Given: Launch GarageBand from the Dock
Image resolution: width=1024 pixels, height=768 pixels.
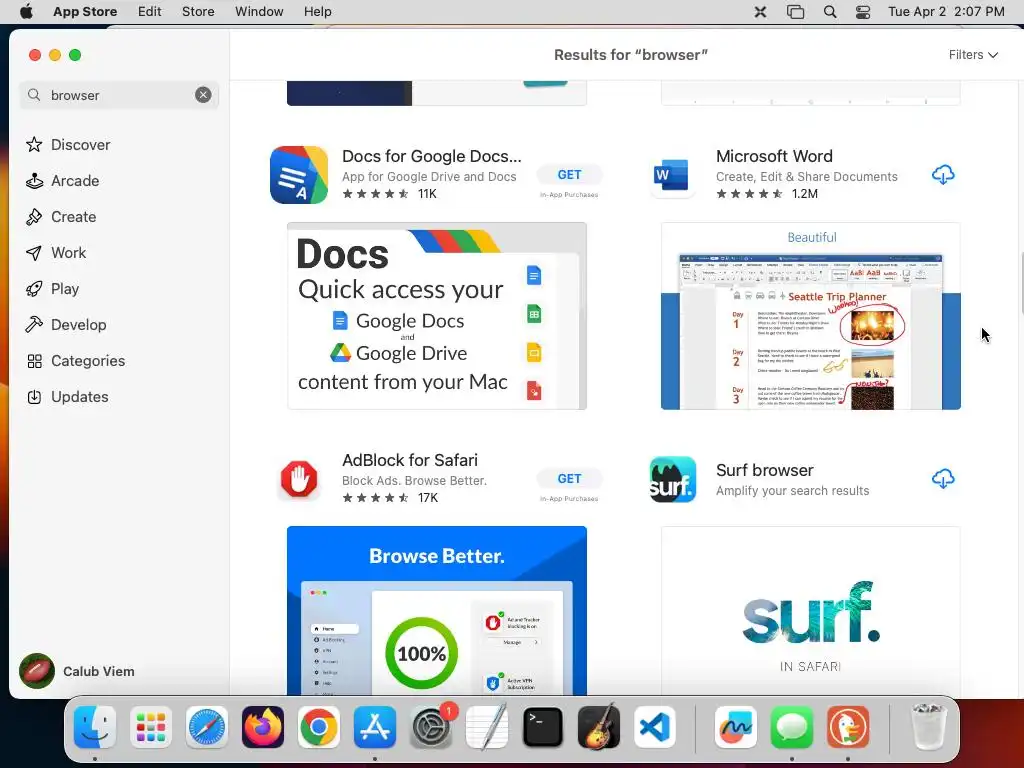Looking at the screenshot, I should 599,727.
